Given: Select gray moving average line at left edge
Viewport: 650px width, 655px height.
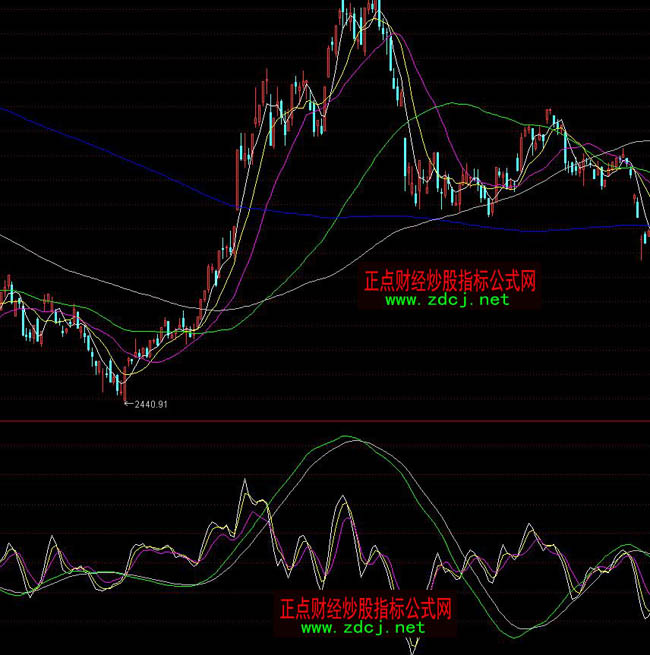Looking at the screenshot, I should (4, 238).
